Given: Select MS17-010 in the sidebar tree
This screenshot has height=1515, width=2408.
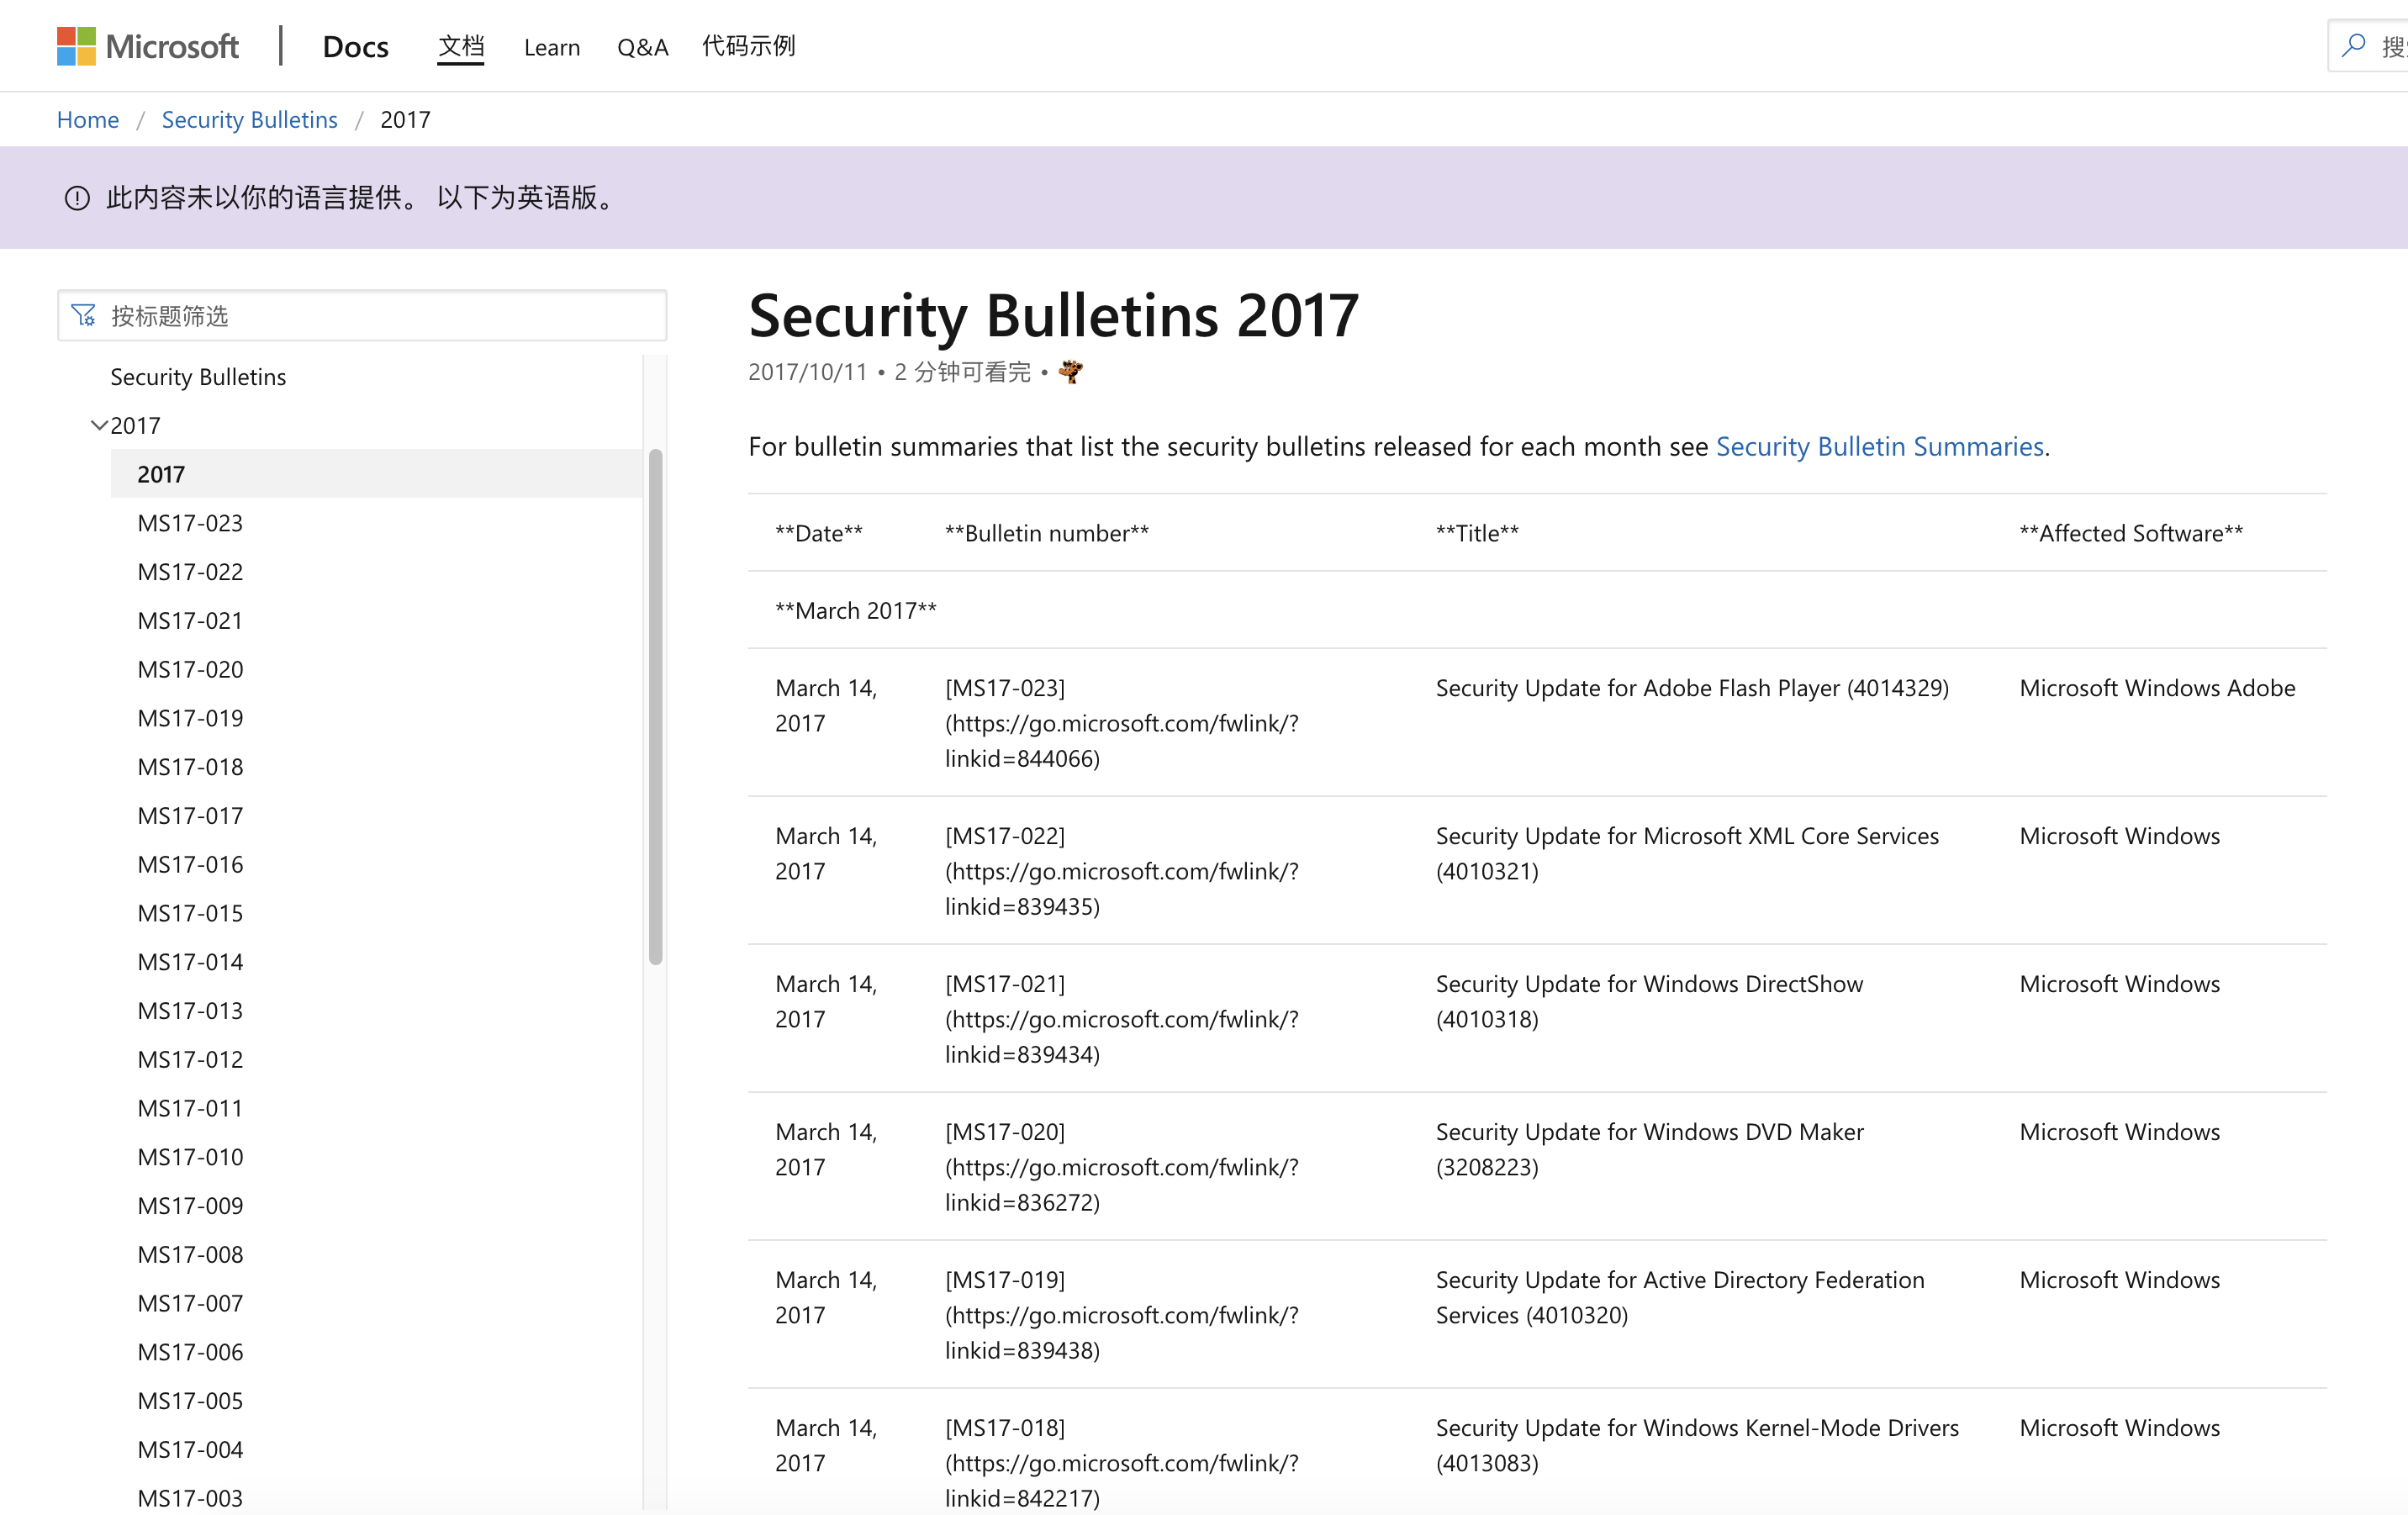Looking at the screenshot, I should pyautogui.click(x=190, y=1157).
